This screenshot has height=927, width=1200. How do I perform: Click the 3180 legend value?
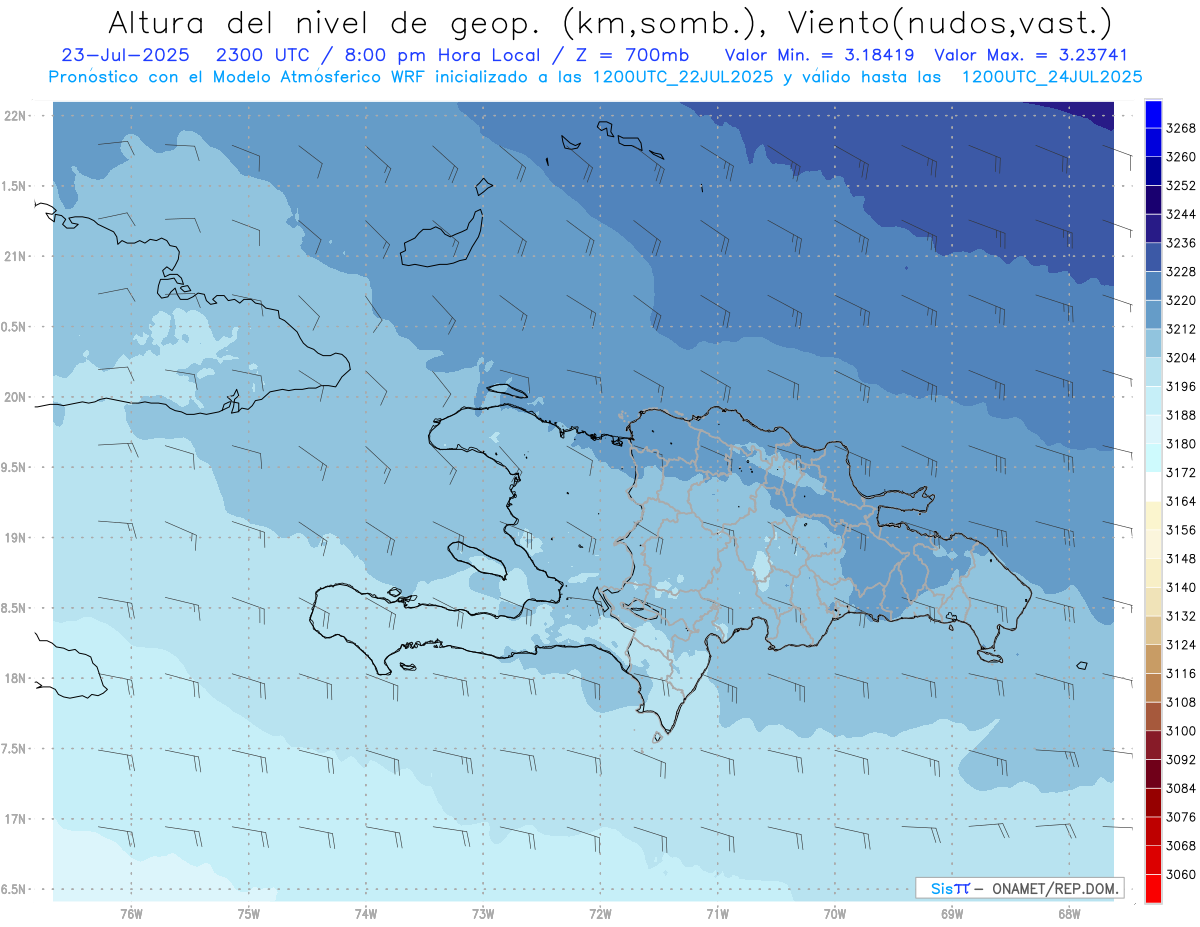(1181, 444)
